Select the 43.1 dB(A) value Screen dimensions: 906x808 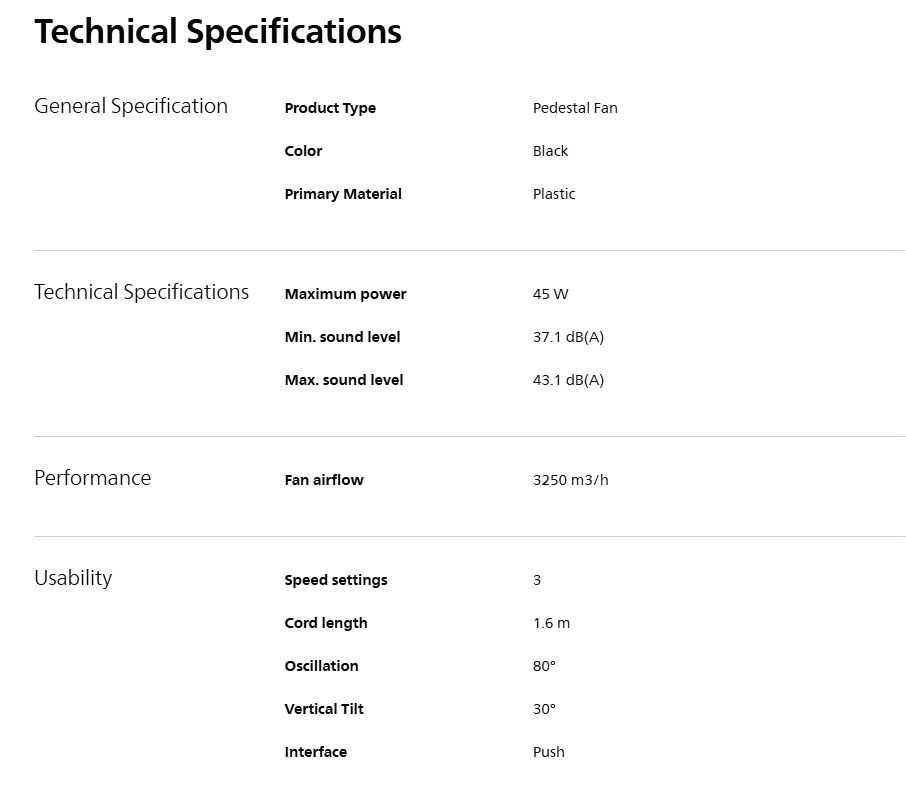568,380
